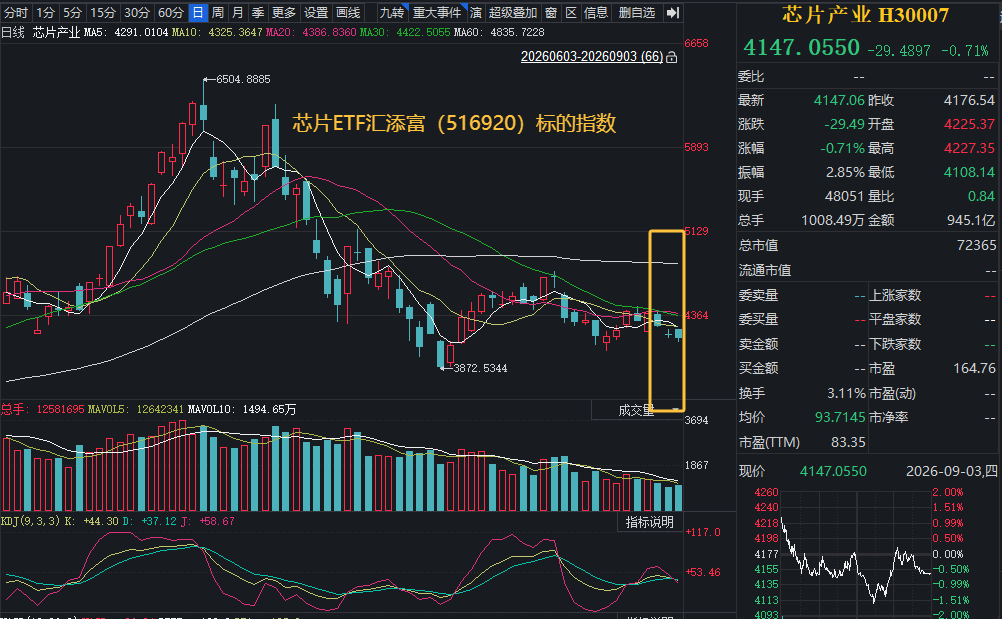Select the 5分 five-minute period

[72, 12]
